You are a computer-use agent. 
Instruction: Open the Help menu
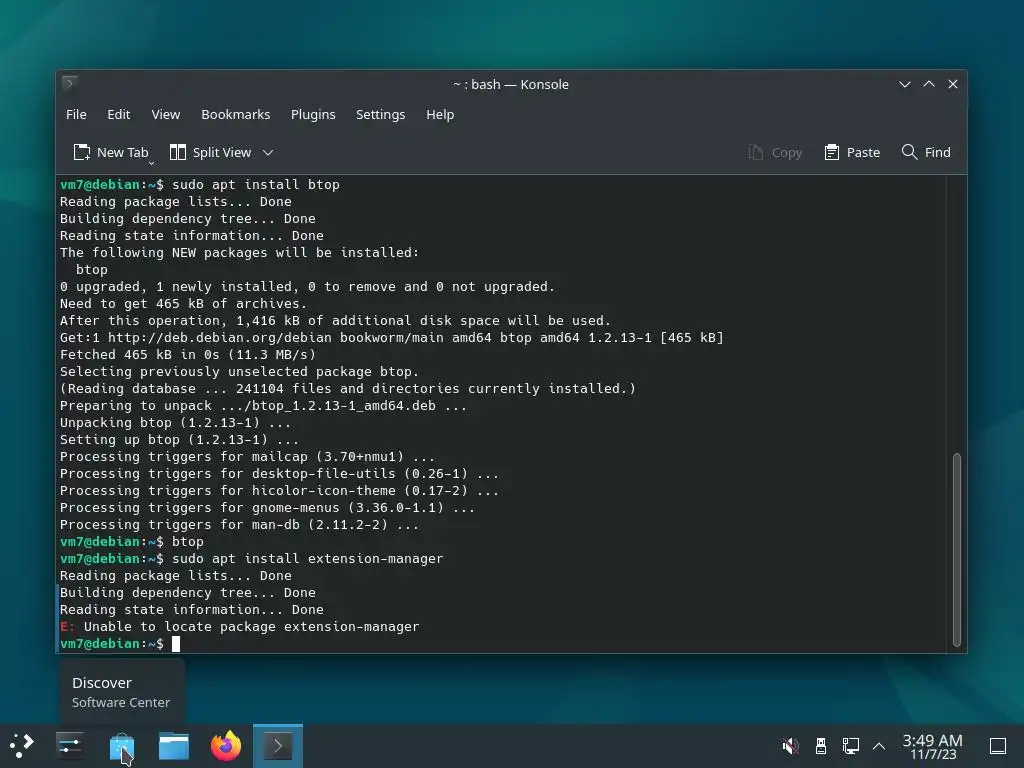tap(440, 114)
